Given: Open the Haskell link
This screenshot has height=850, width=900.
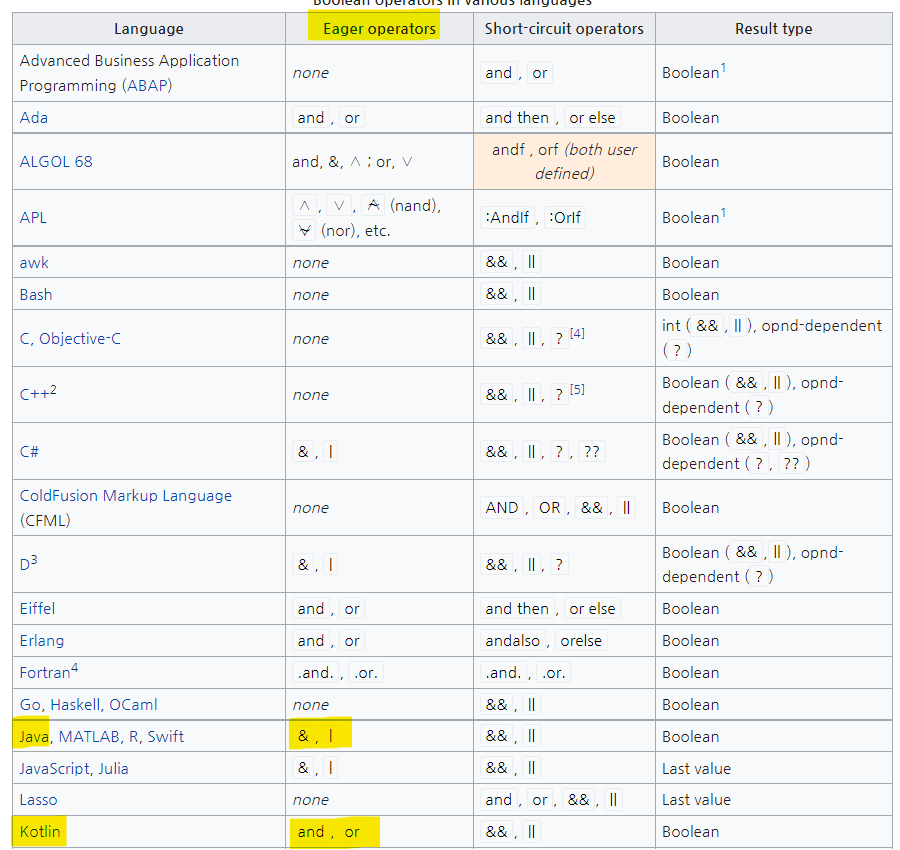Looking at the screenshot, I should [75, 705].
